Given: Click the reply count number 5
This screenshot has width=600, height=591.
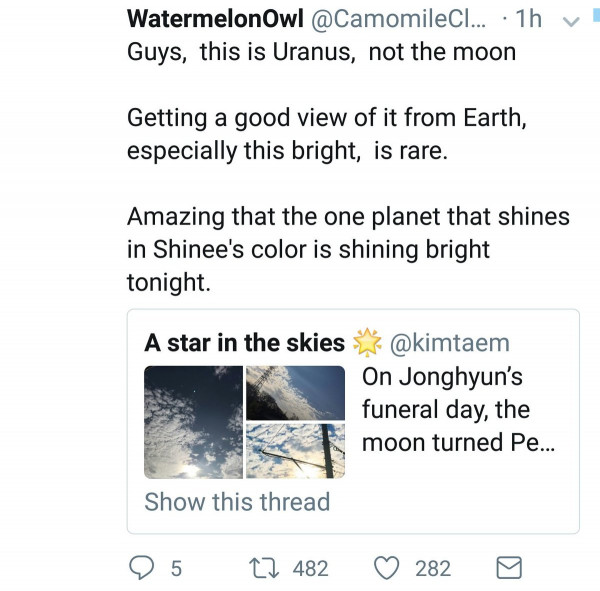Looking at the screenshot, I should point(176,568).
